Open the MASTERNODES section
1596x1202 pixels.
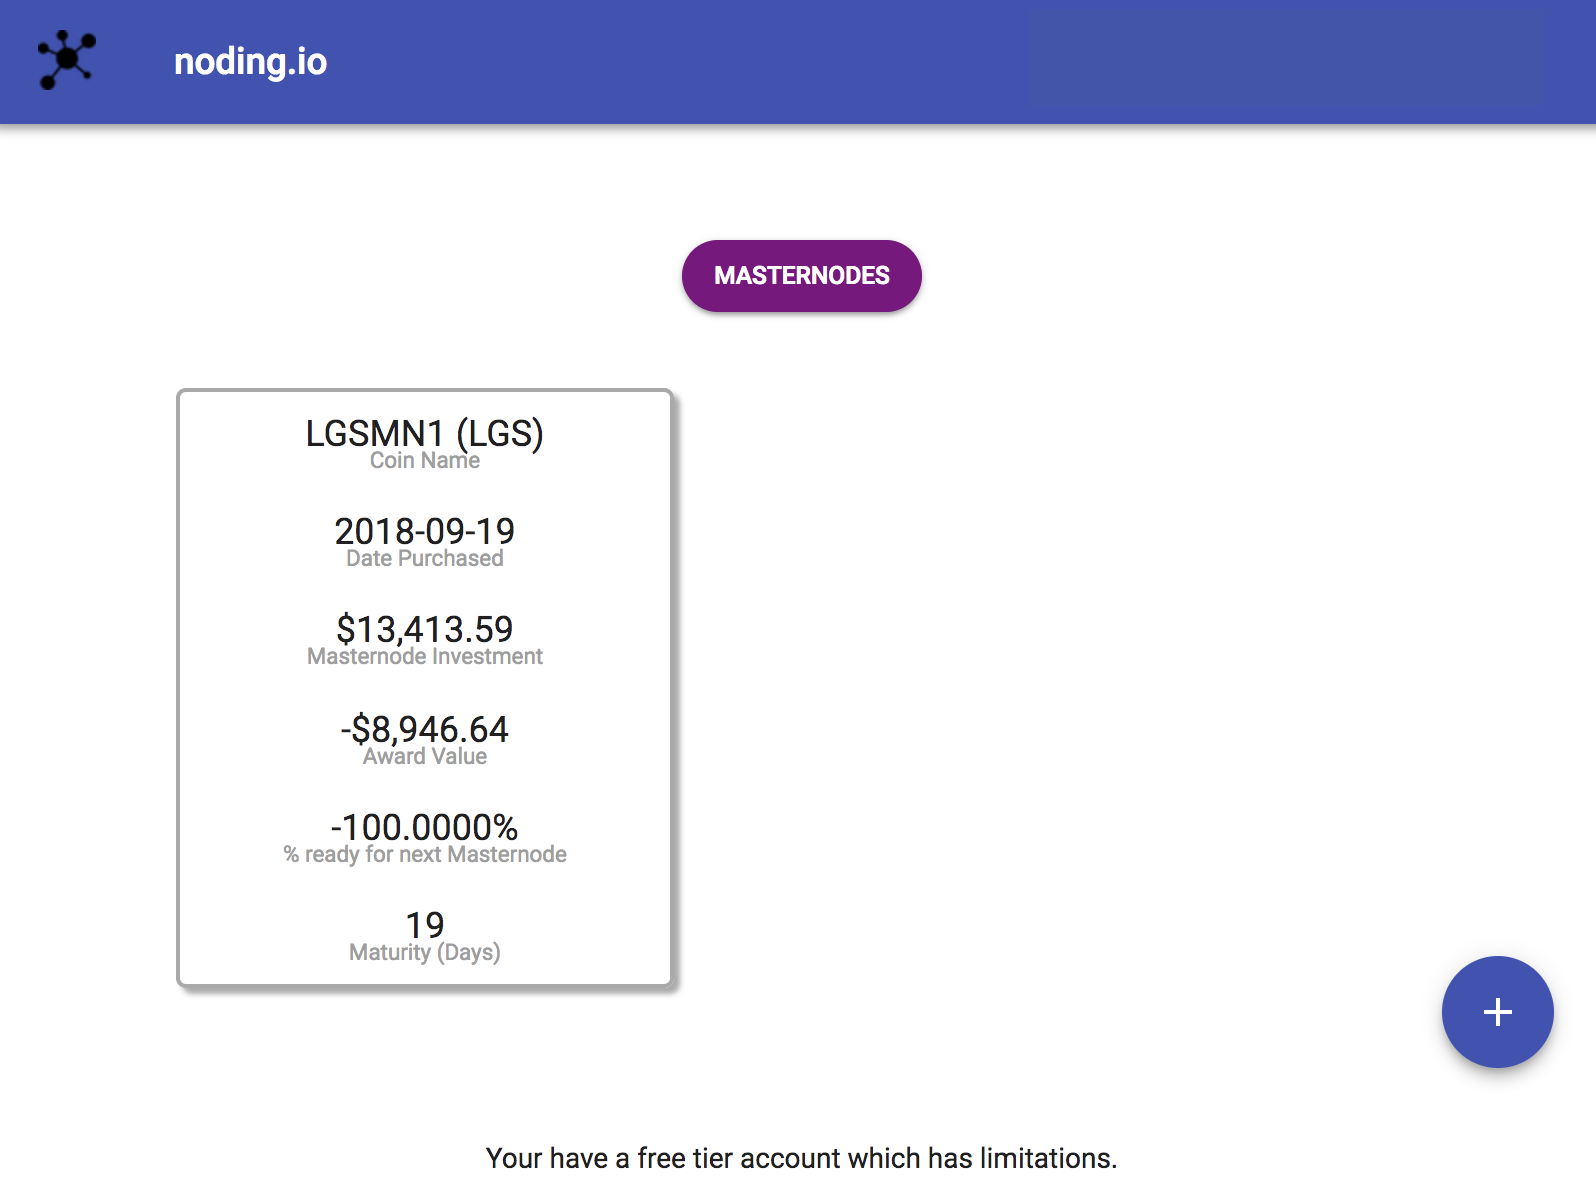[801, 275]
